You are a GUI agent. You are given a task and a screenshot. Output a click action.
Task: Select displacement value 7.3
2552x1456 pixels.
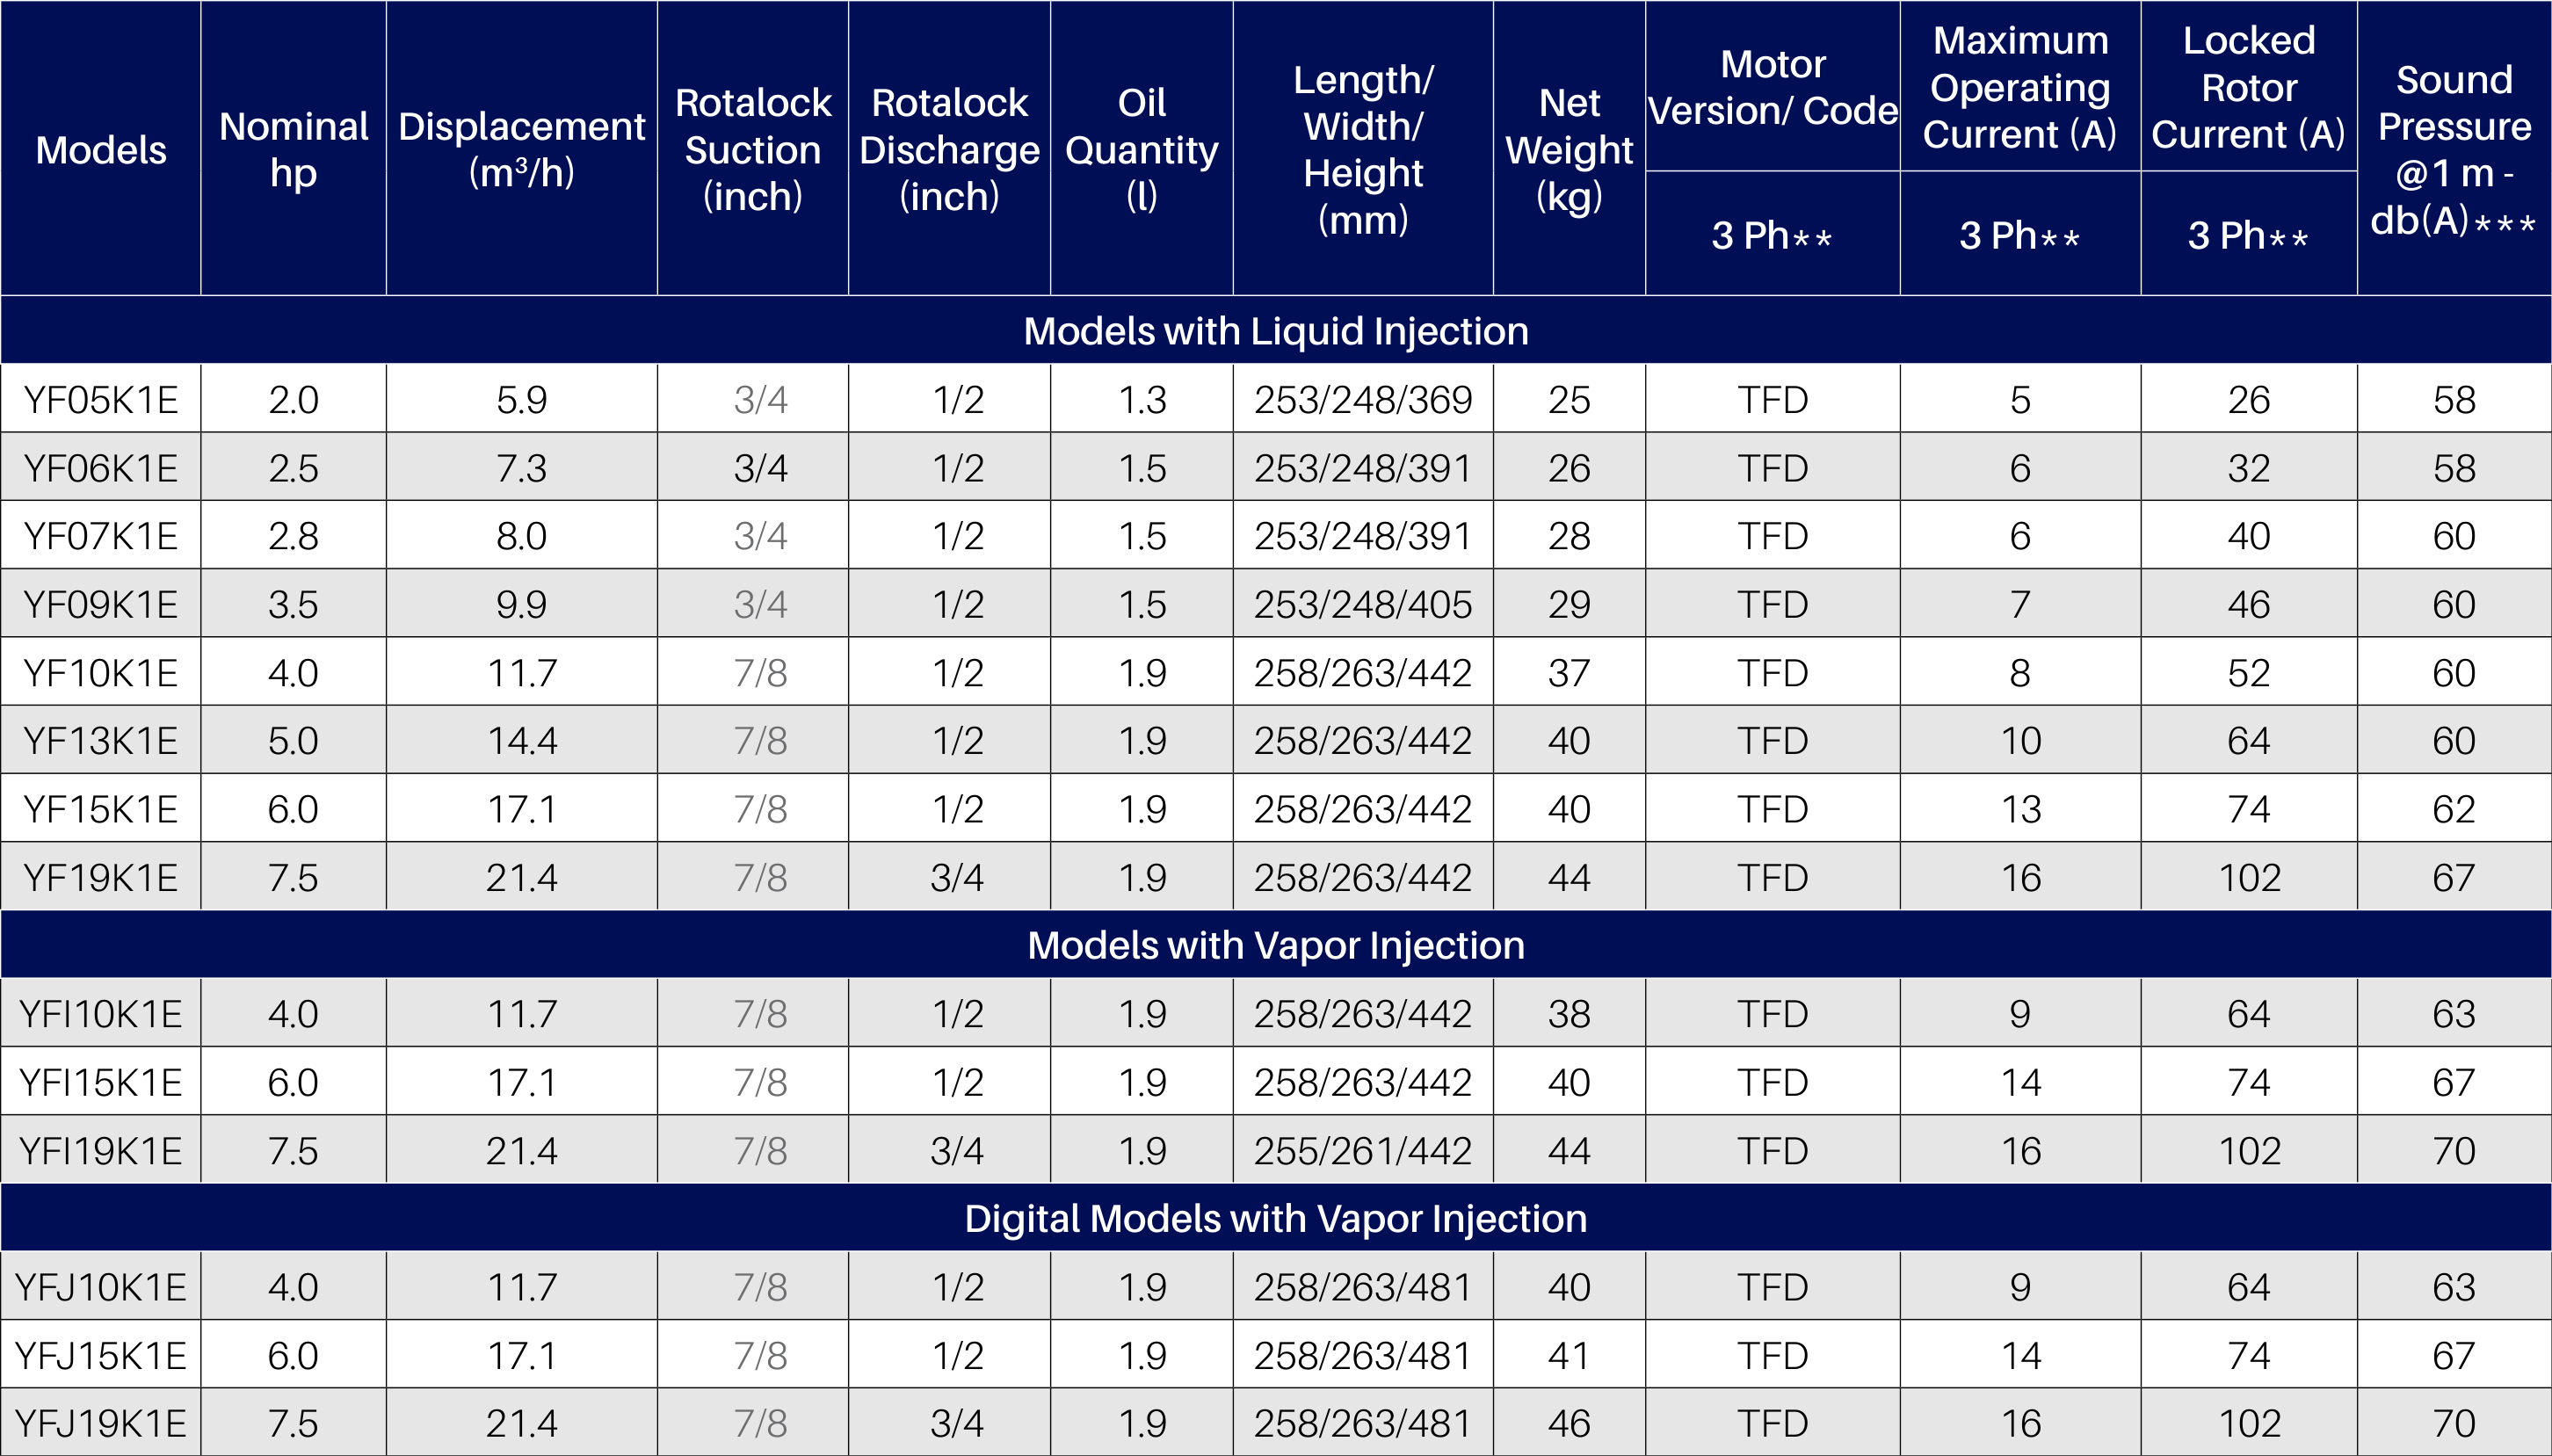[x=521, y=468]
